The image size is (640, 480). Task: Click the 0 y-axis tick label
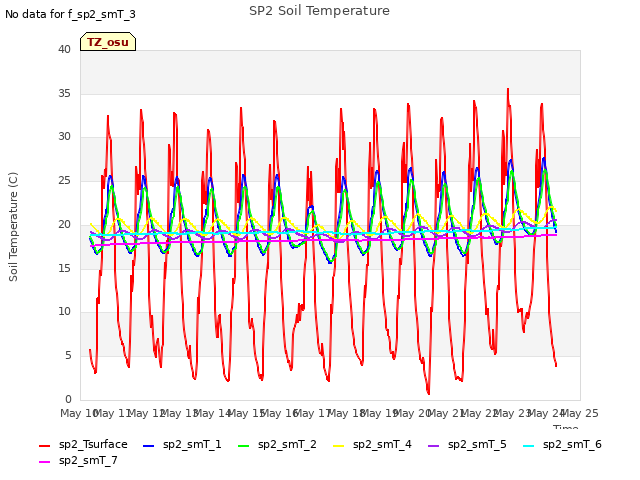click(68, 399)
